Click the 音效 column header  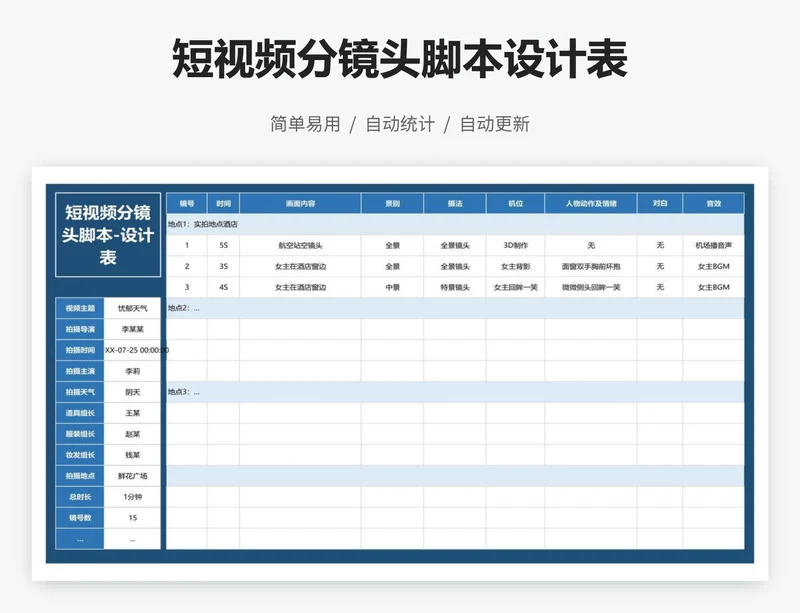[713, 203]
